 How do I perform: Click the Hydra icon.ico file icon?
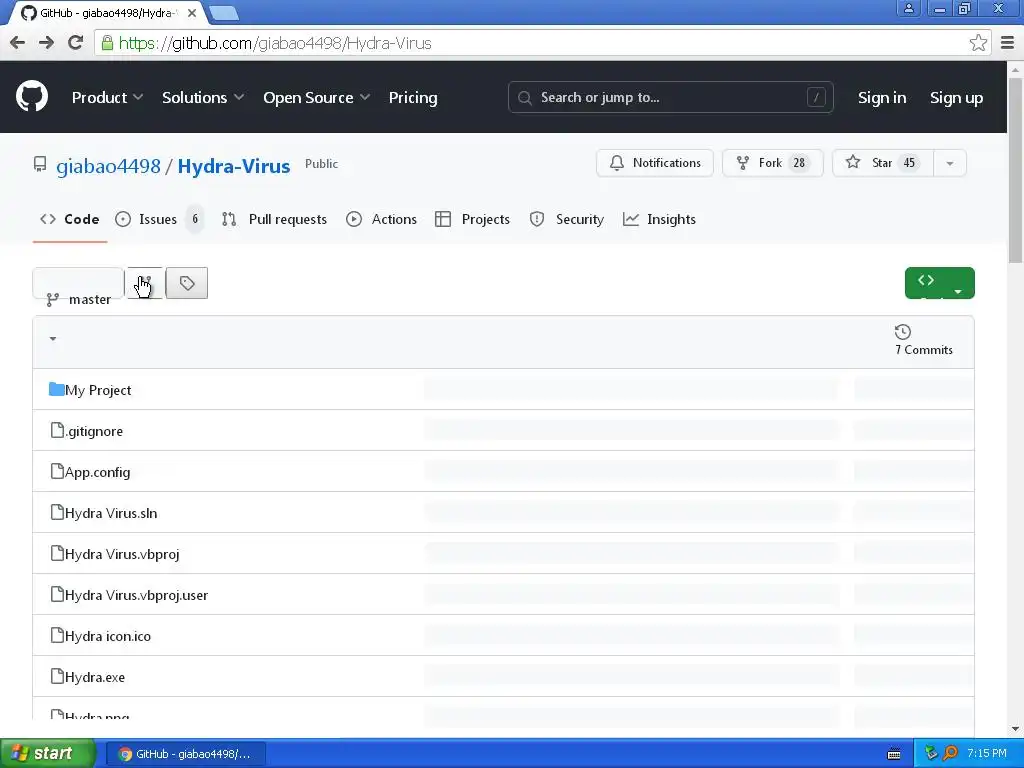[57, 635]
